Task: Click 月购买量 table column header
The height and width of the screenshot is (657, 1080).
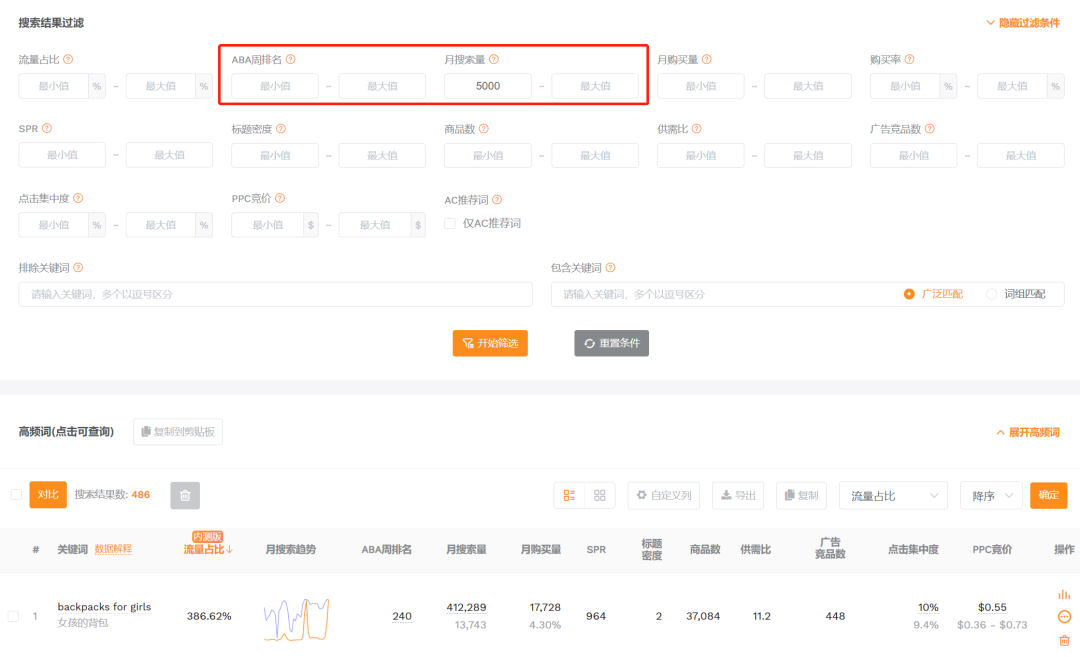Action: (x=541, y=549)
